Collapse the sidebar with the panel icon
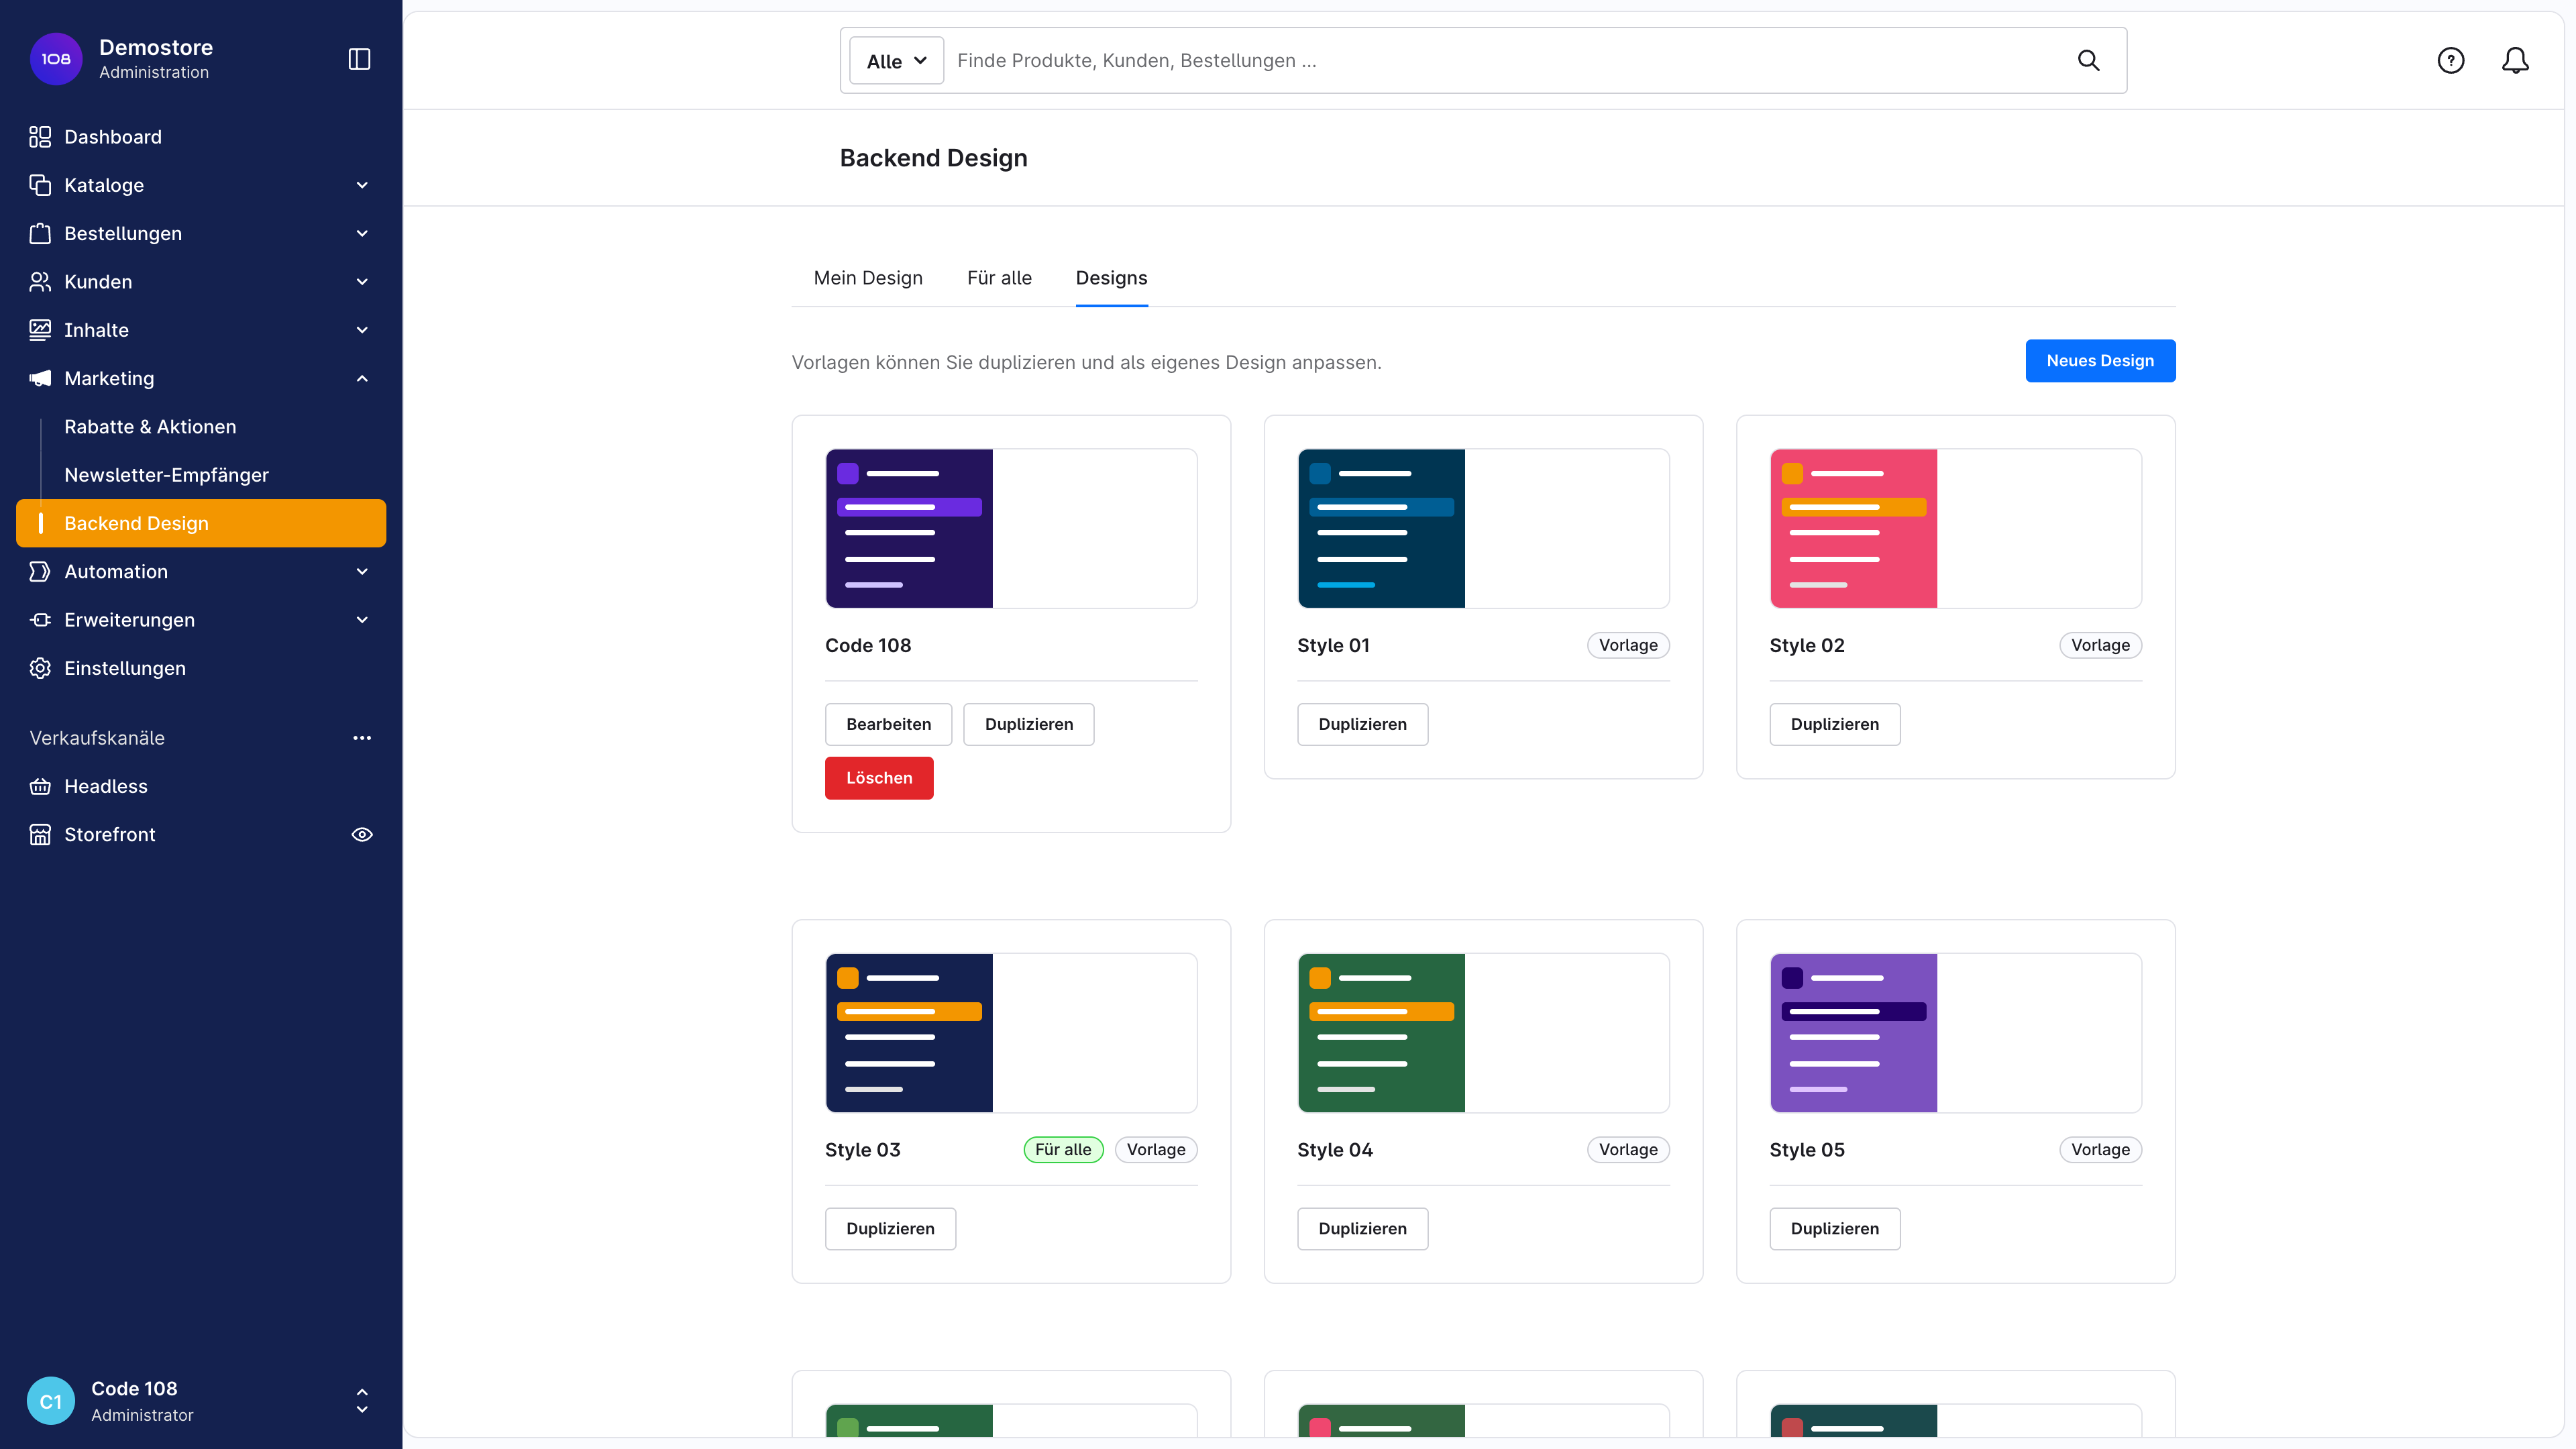2576x1449 pixels. pyautogui.click(x=359, y=59)
